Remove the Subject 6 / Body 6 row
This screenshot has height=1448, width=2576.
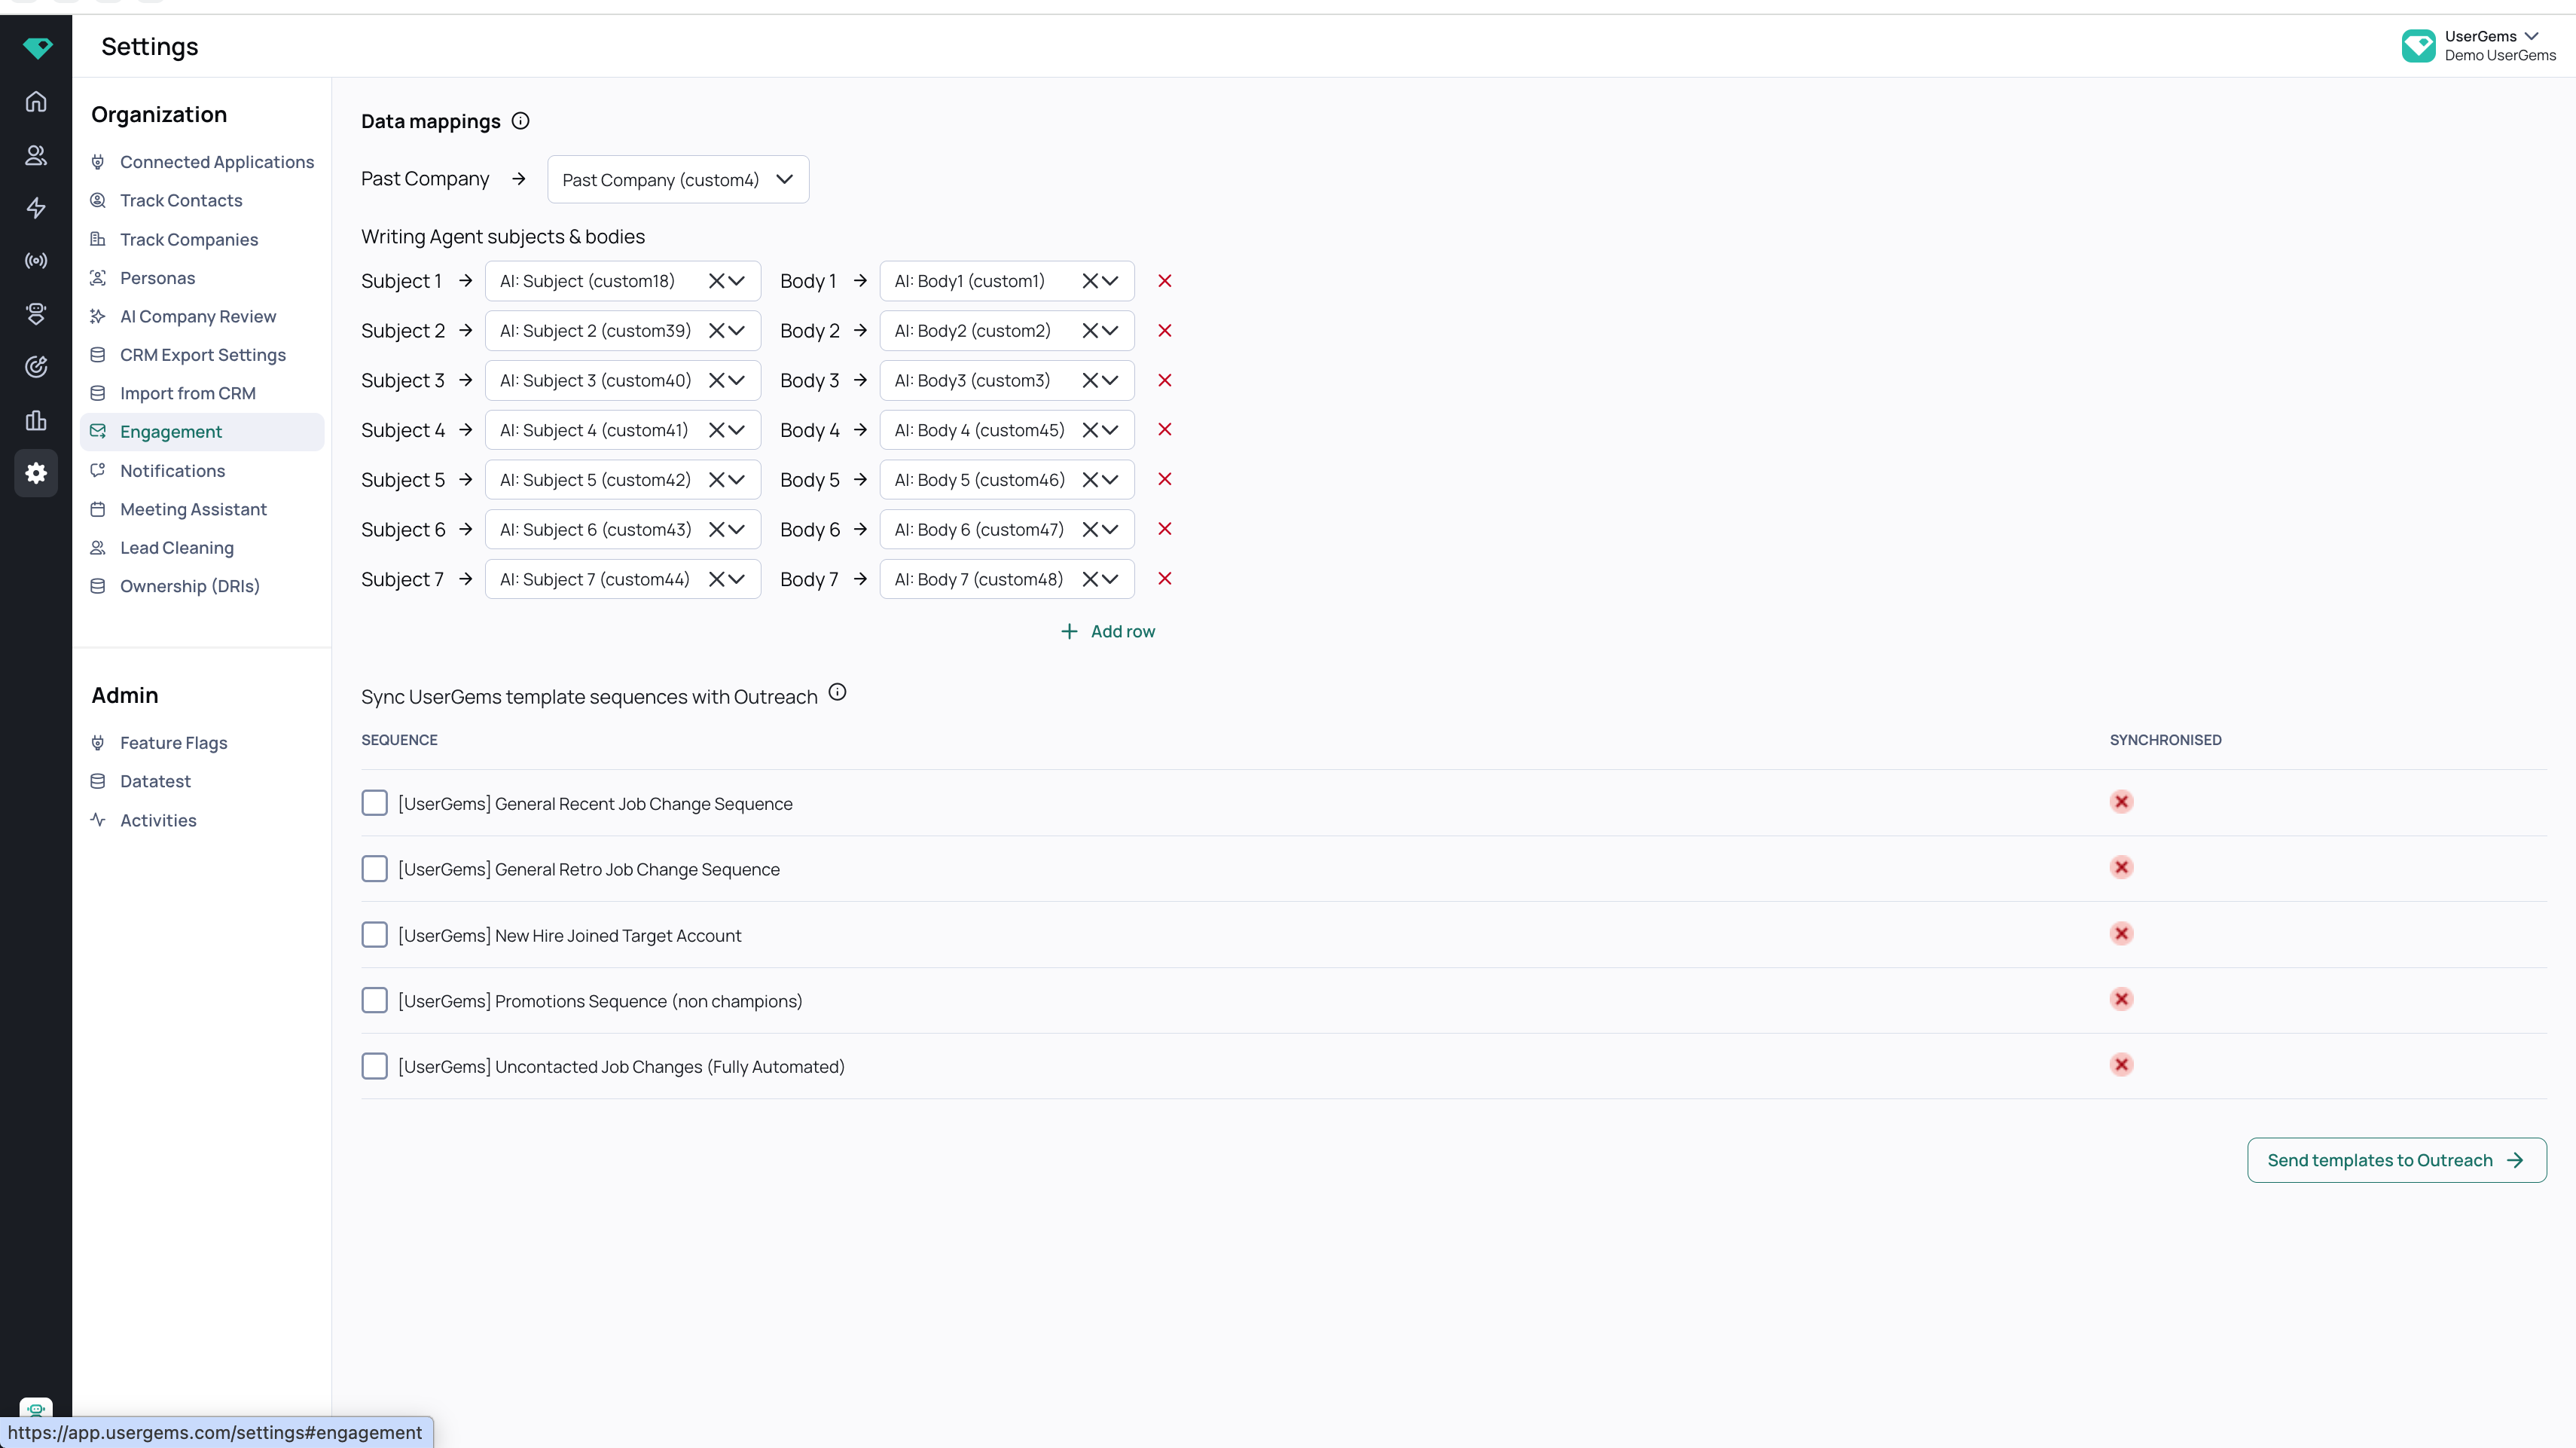tap(1165, 529)
